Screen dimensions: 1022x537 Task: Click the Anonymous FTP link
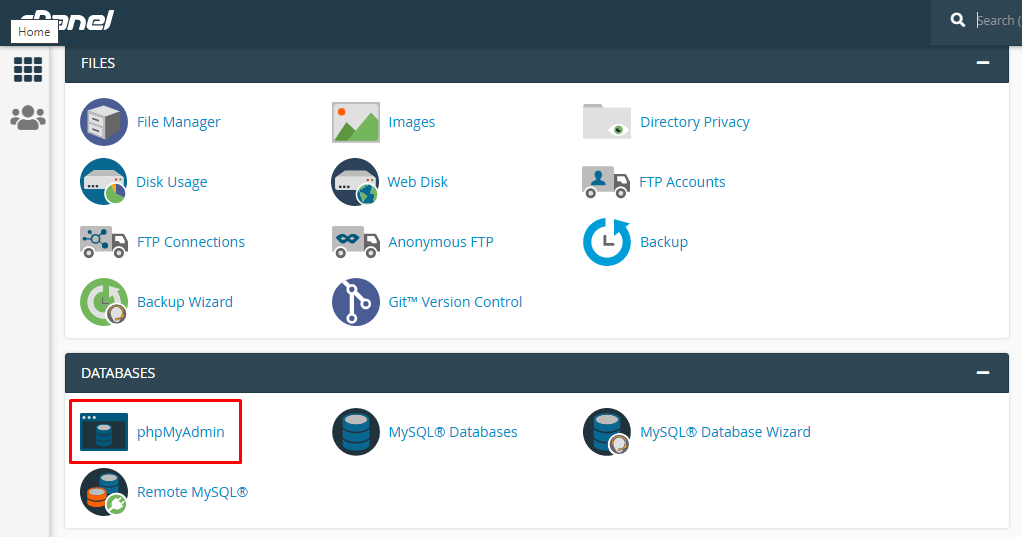click(x=440, y=242)
